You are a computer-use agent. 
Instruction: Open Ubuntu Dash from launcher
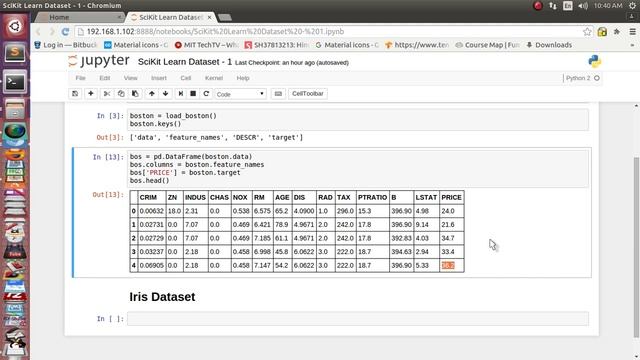15,27
